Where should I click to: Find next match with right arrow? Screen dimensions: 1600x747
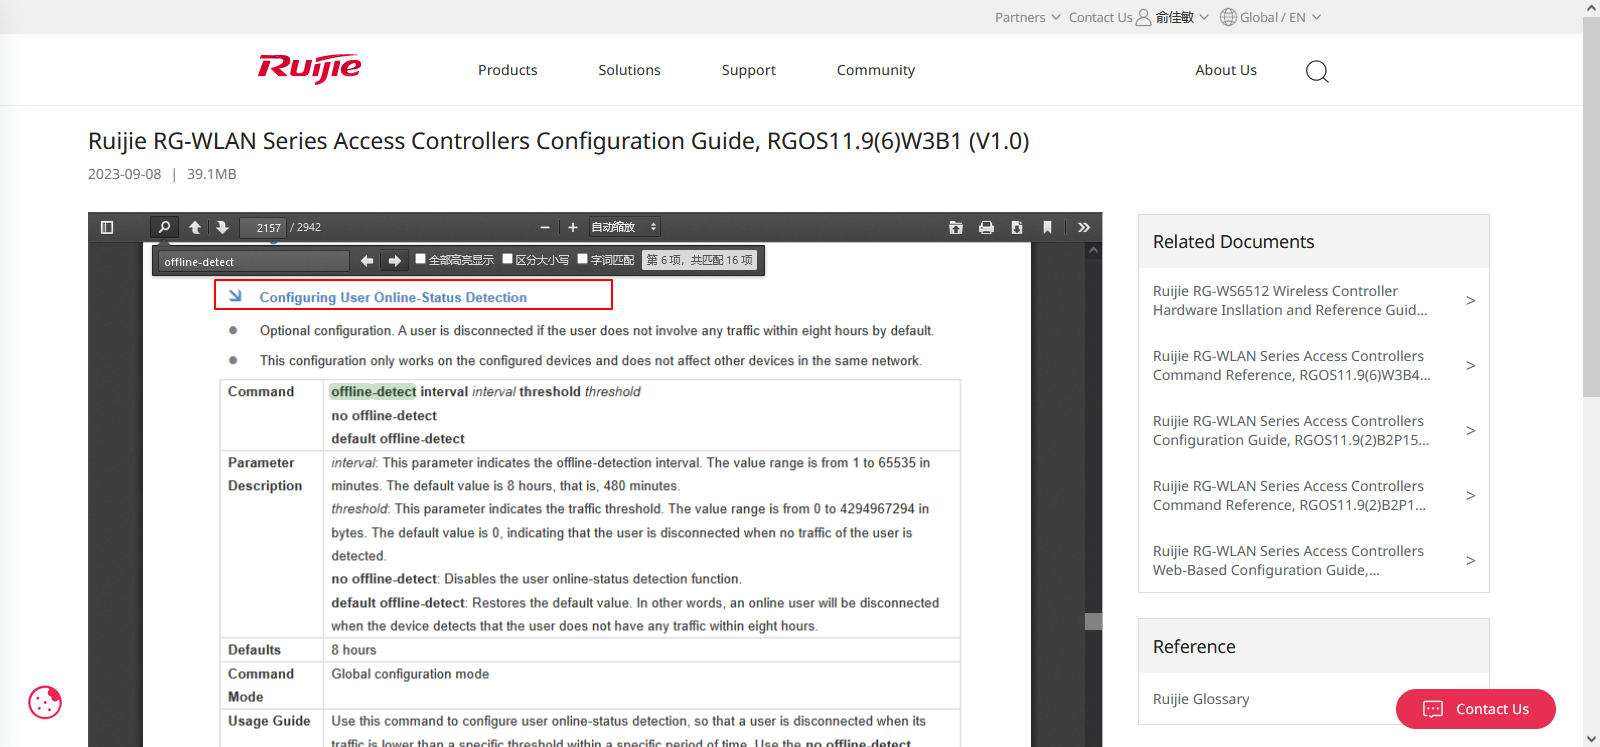tap(395, 261)
